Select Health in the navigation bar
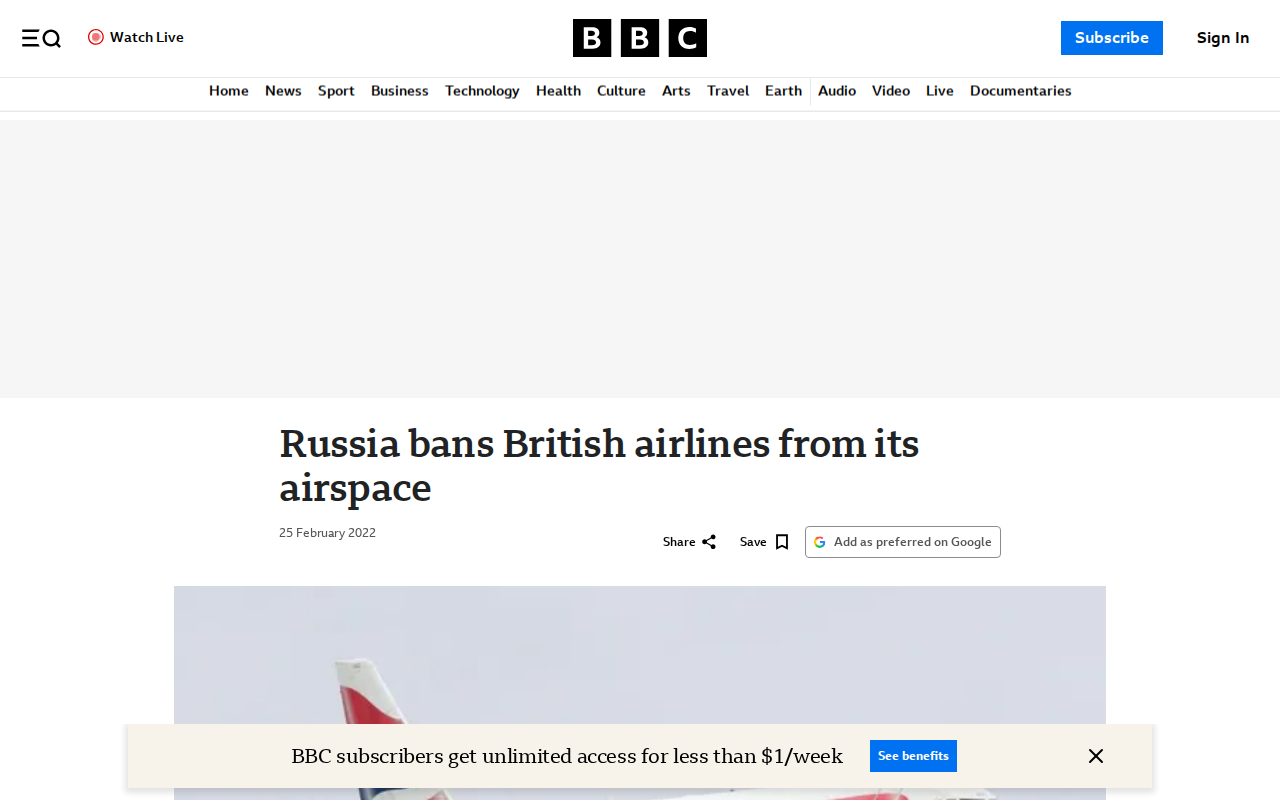1280x800 pixels. [x=558, y=91]
